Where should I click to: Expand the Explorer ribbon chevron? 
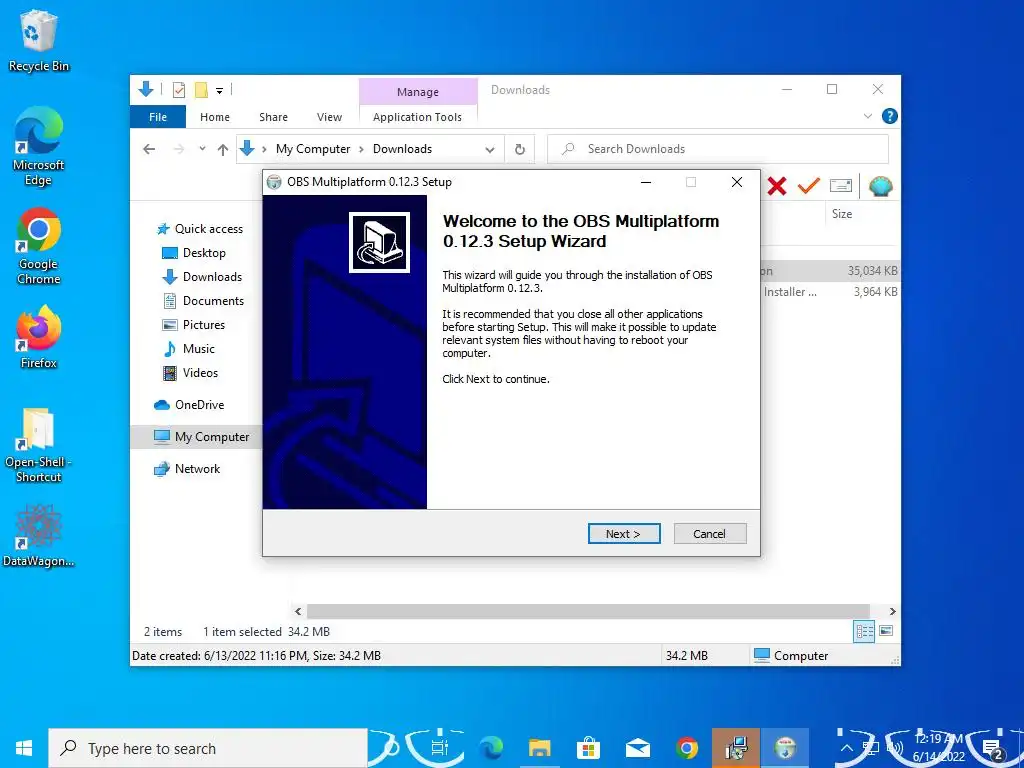pos(867,116)
